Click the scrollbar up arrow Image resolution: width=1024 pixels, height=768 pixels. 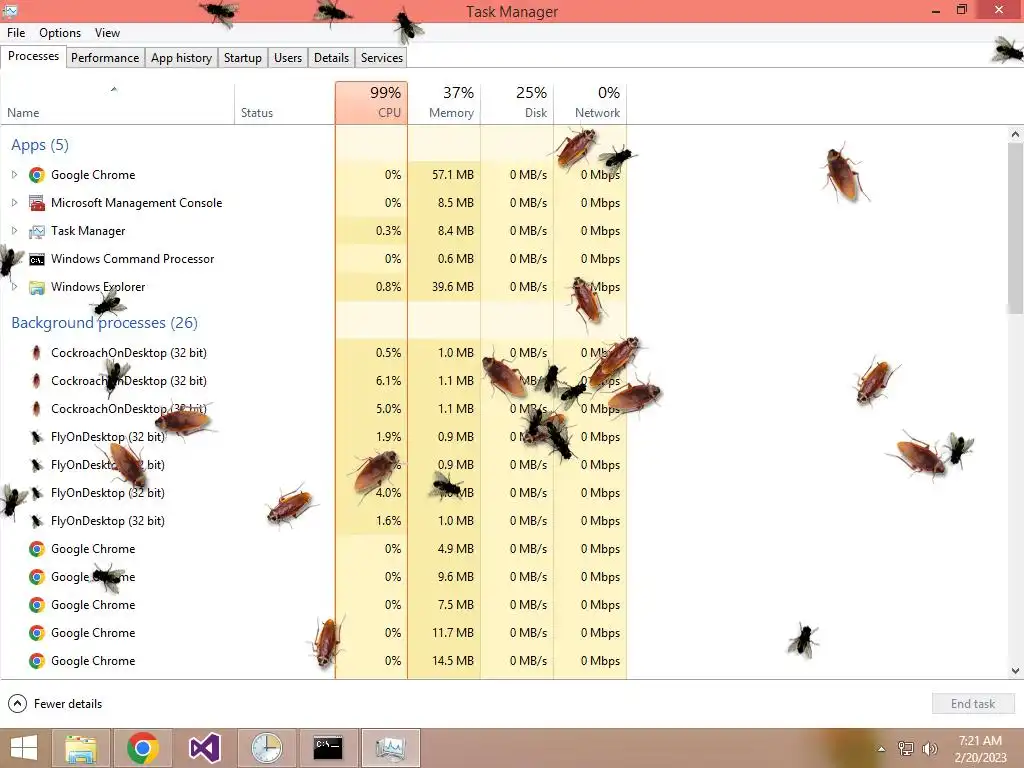1015,135
